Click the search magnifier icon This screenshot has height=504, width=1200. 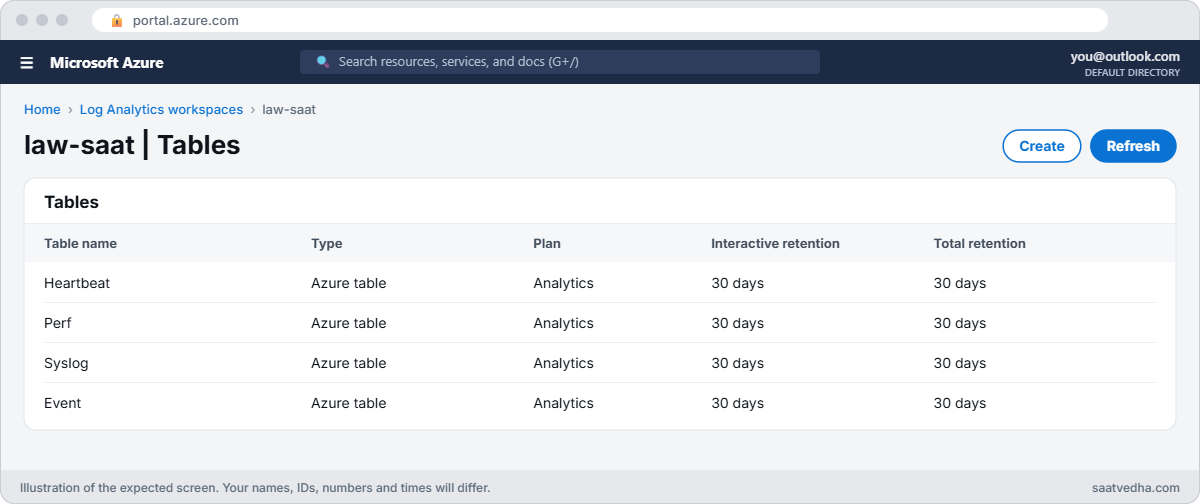click(323, 62)
